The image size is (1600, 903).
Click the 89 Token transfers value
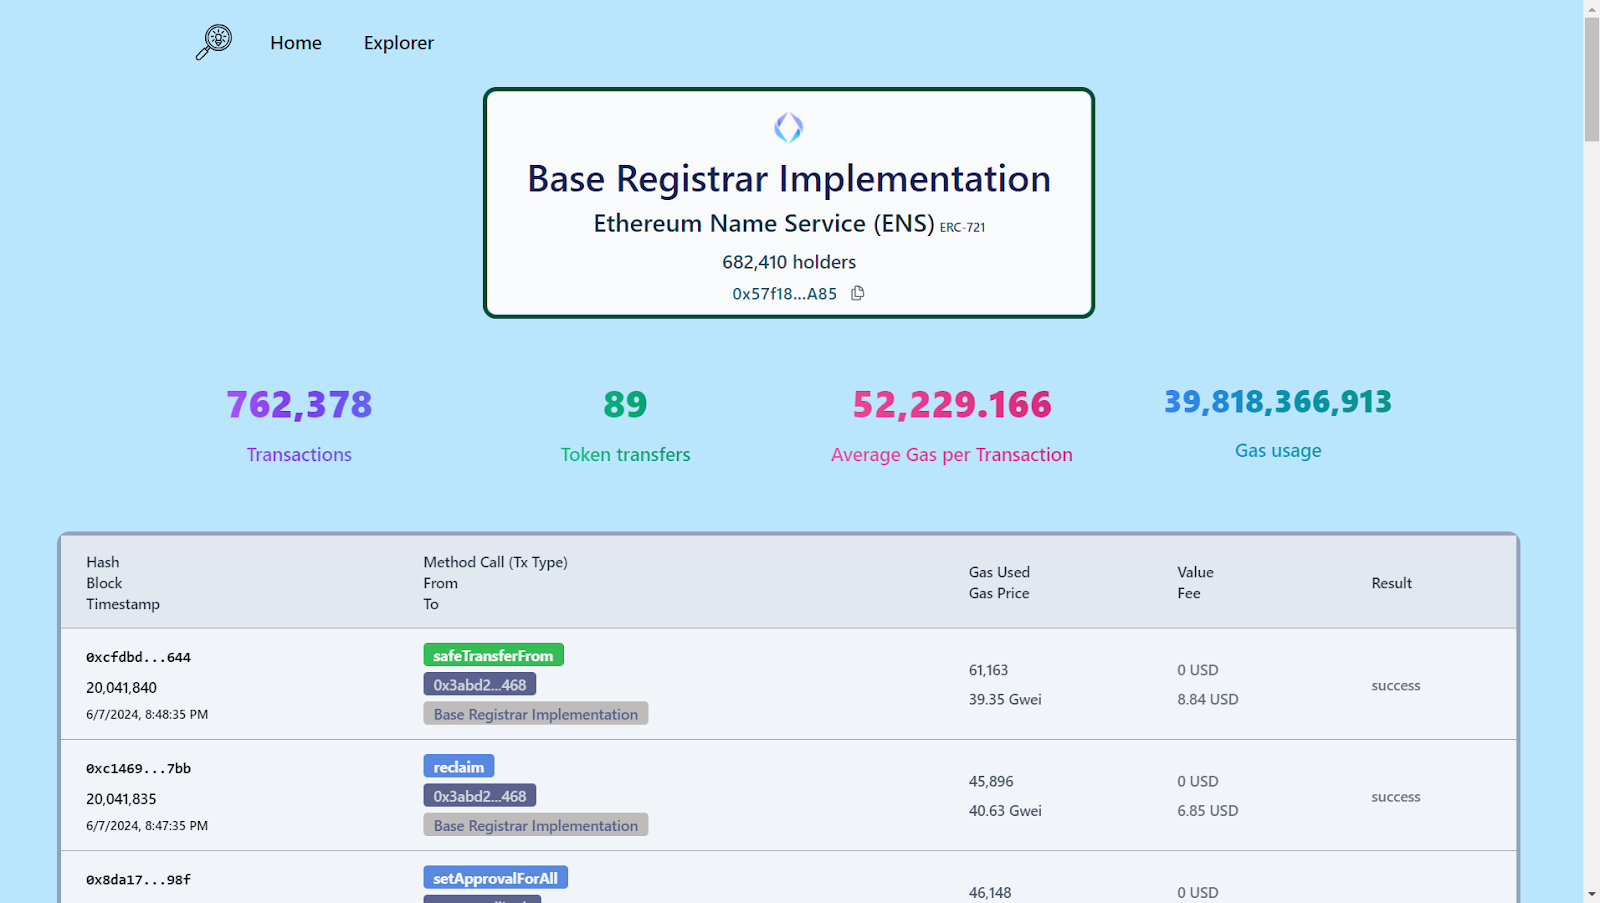[x=625, y=404]
